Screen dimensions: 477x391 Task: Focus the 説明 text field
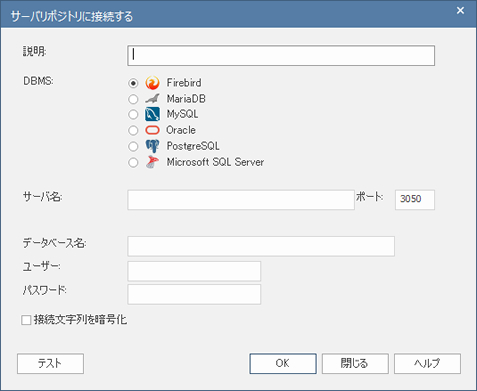[281, 55]
